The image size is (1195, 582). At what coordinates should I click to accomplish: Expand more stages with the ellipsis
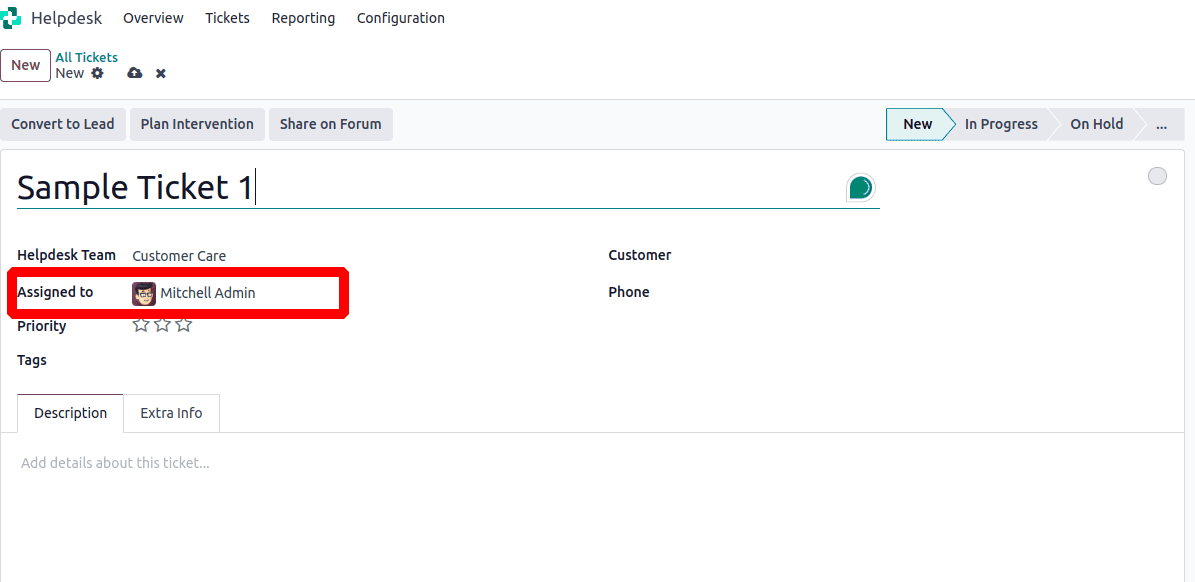[x=1161, y=124]
